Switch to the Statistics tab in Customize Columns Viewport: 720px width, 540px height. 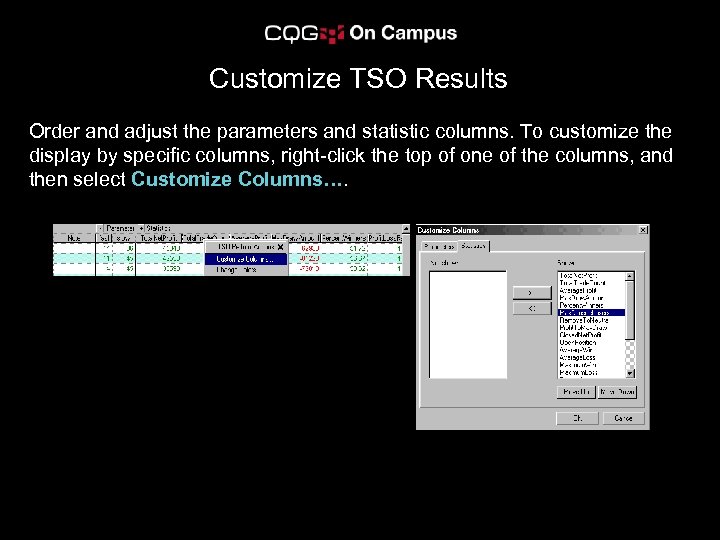click(x=473, y=246)
